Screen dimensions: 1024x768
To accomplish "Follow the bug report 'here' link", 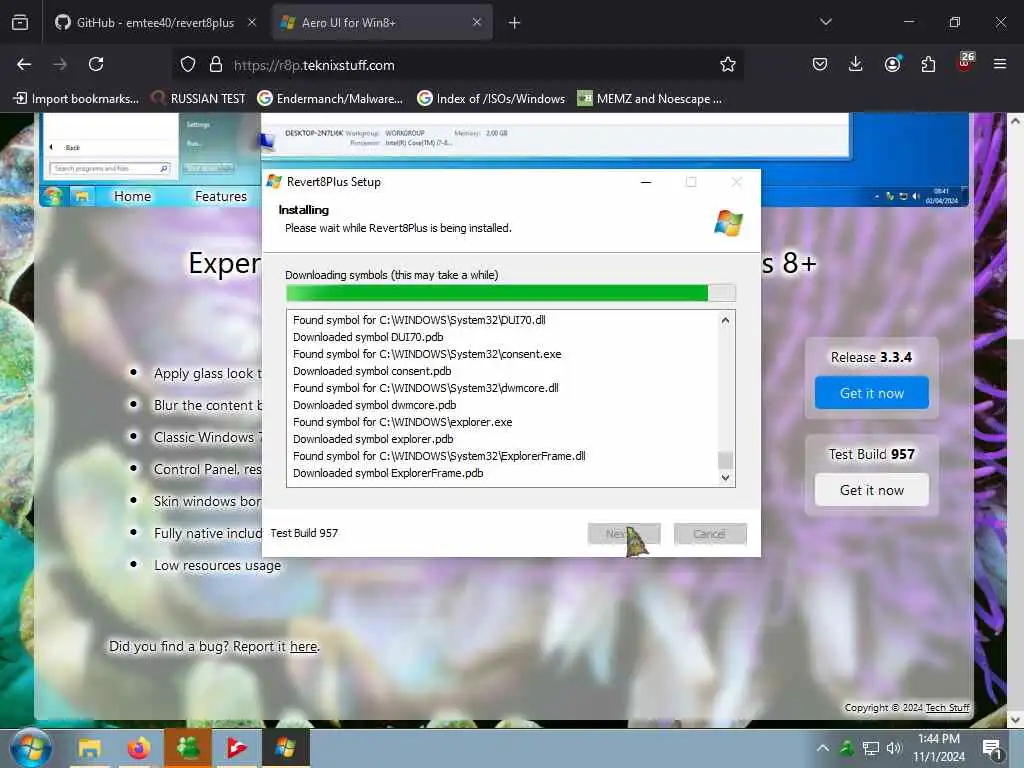I will click(303, 646).
